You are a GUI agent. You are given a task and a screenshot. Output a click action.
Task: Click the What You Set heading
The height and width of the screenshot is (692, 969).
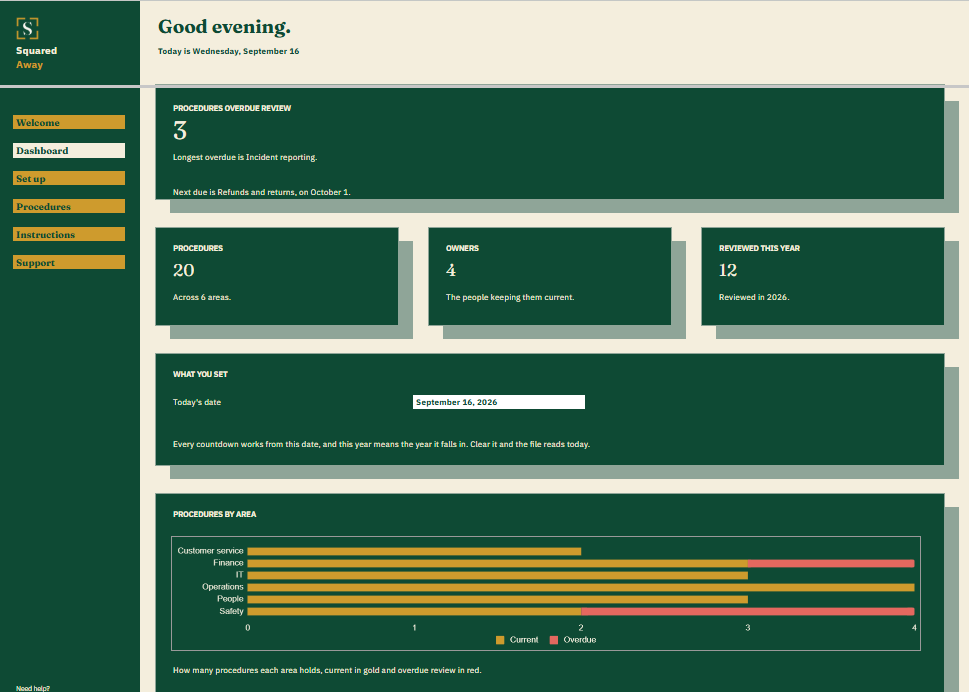pyautogui.click(x=200, y=374)
